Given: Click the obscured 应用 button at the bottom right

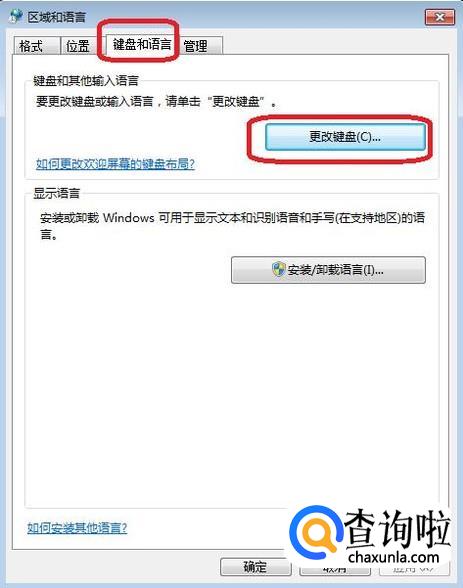Looking at the screenshot, I should (414, 570).
